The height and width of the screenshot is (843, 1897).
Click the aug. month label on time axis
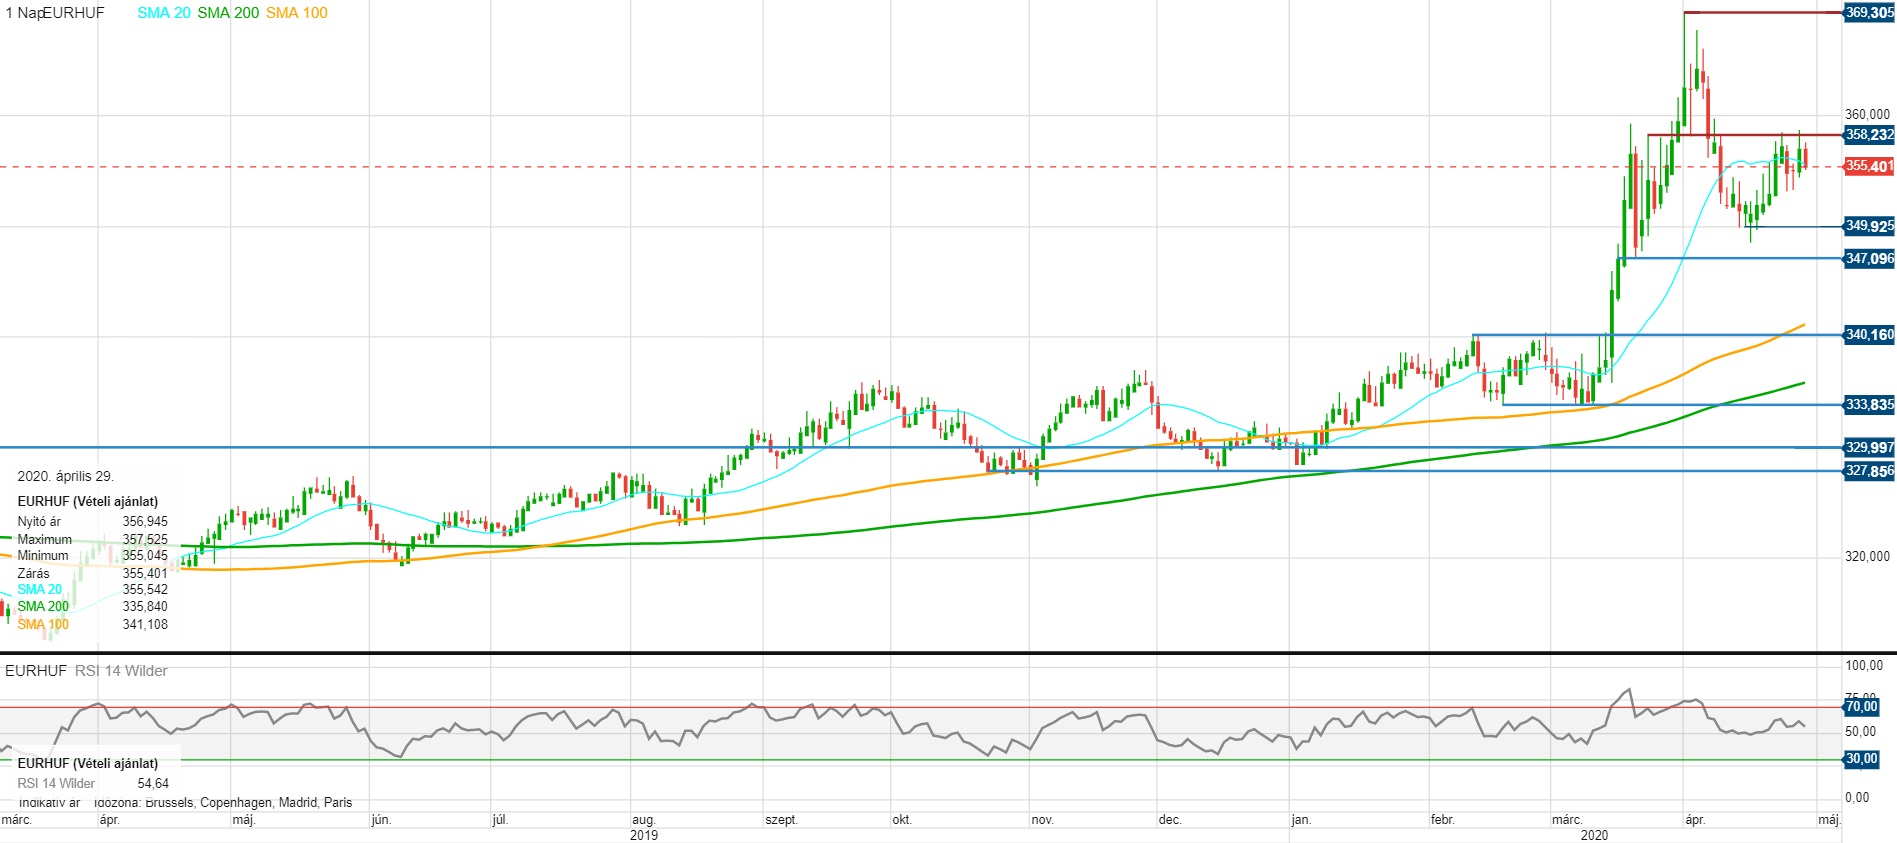(x=643, y=820)
